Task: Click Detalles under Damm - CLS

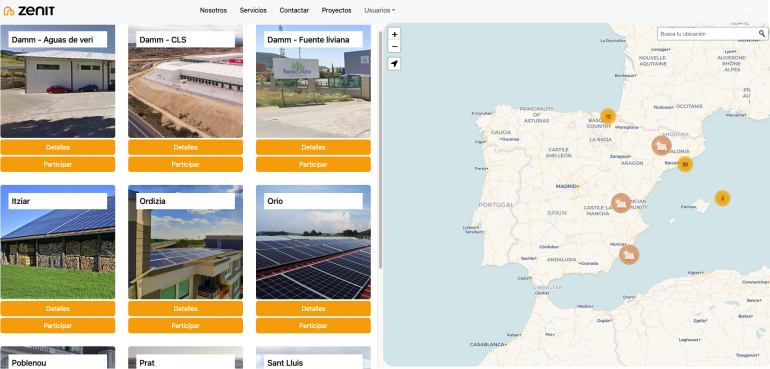Action: 186,147
